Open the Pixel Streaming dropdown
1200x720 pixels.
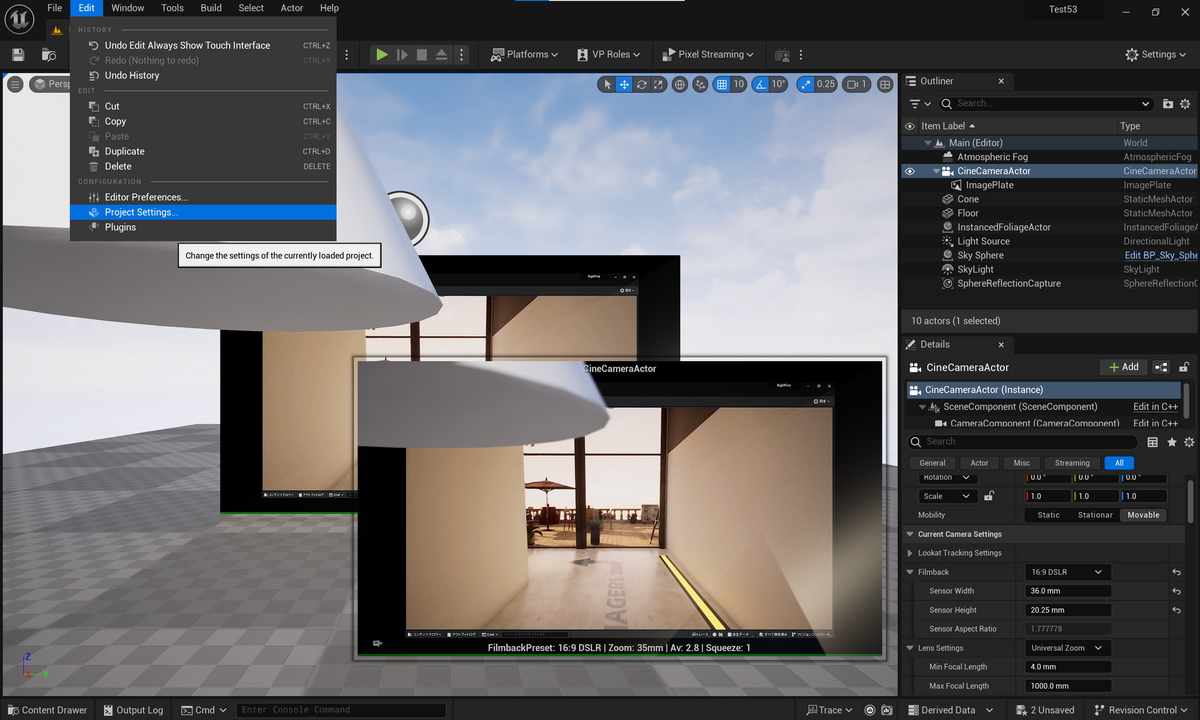coord(708,54)
